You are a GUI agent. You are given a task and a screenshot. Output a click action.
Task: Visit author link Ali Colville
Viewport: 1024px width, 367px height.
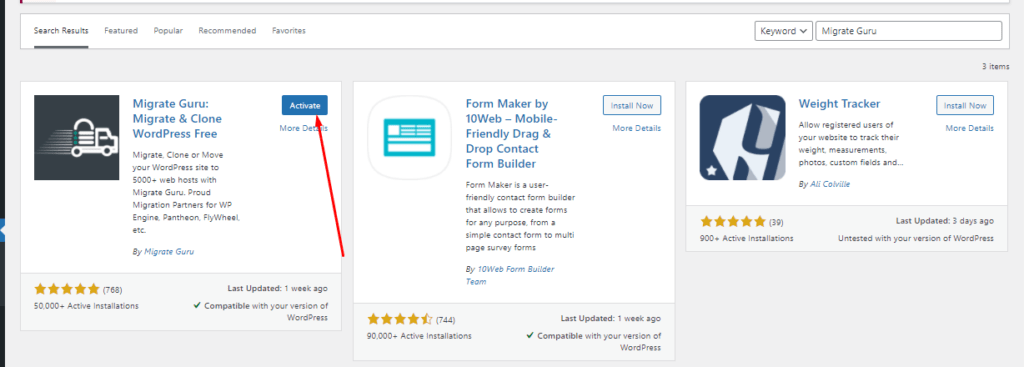coord(829,184)
